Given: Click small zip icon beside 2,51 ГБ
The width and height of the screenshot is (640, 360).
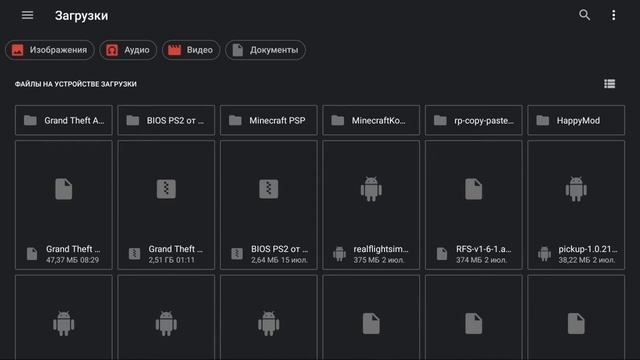Looking at the screenshot, I should pyautogui.click(x=134, y=254).
